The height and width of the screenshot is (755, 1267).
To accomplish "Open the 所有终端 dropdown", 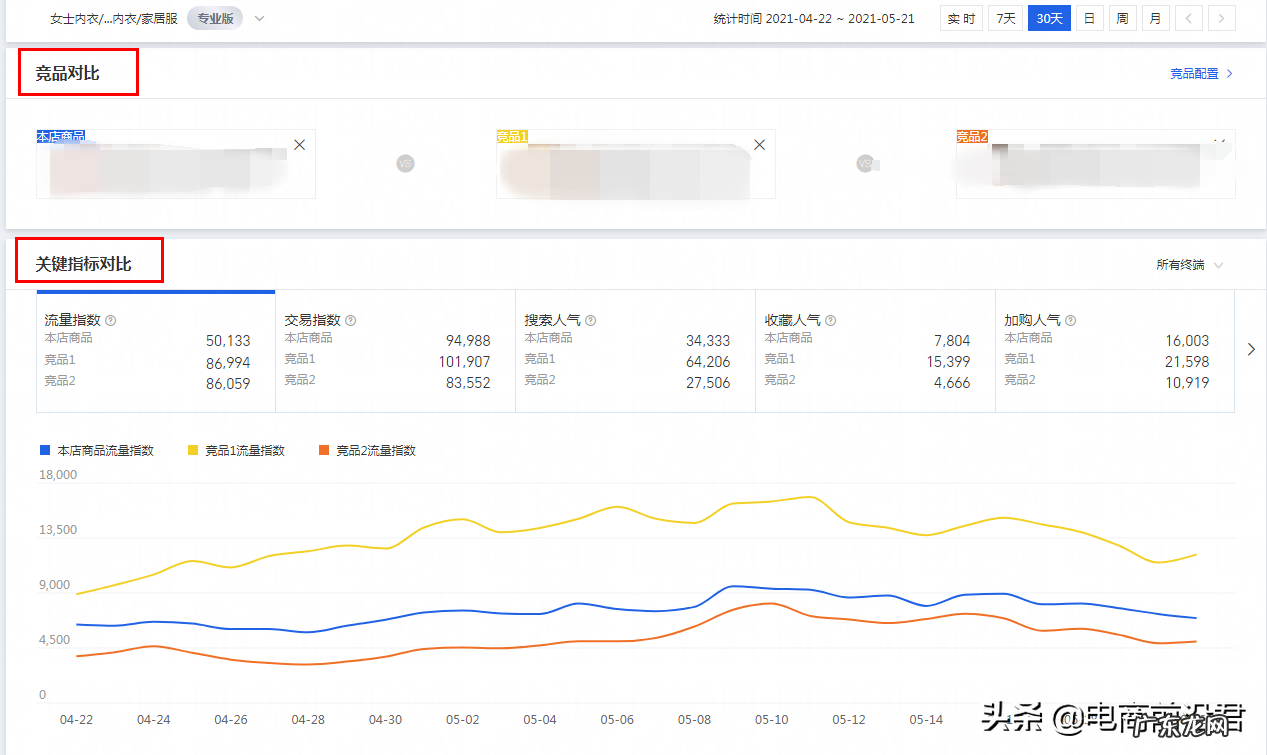I will pyautogui.click(x=1188, y=265).
